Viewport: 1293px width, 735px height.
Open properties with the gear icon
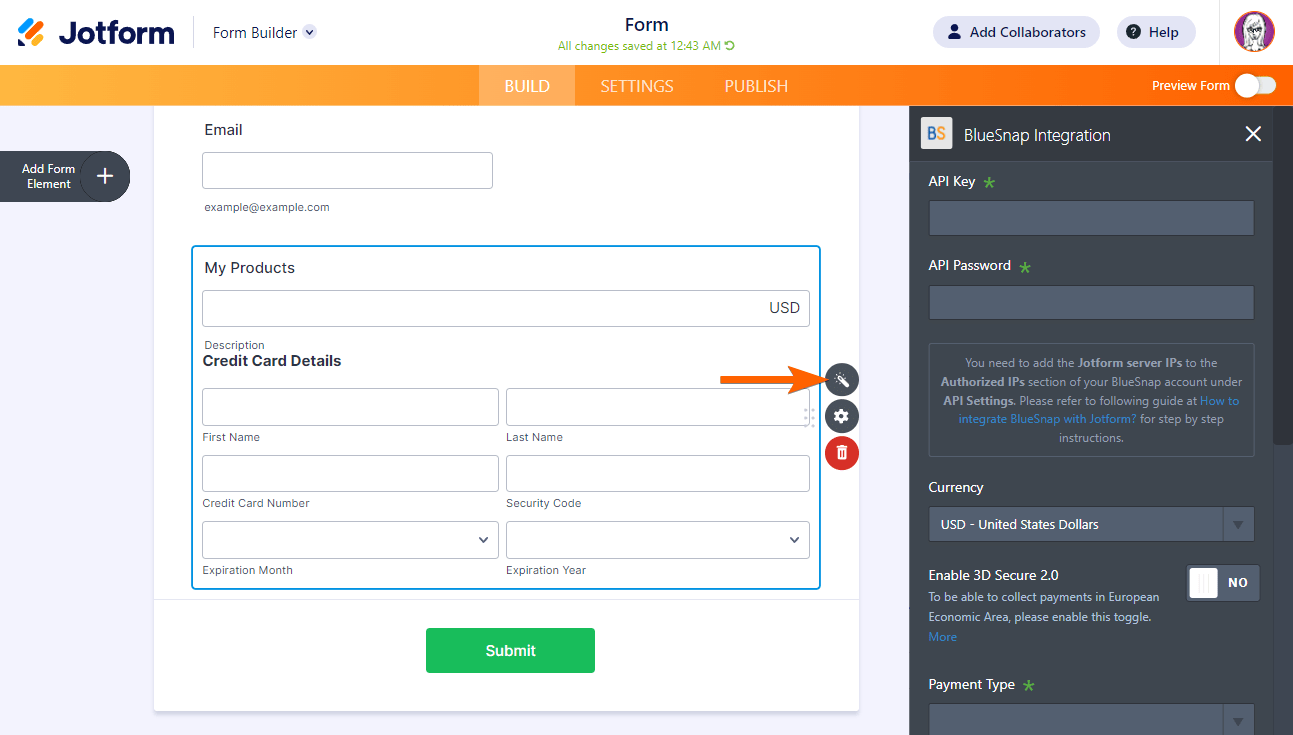coord(842,417)
